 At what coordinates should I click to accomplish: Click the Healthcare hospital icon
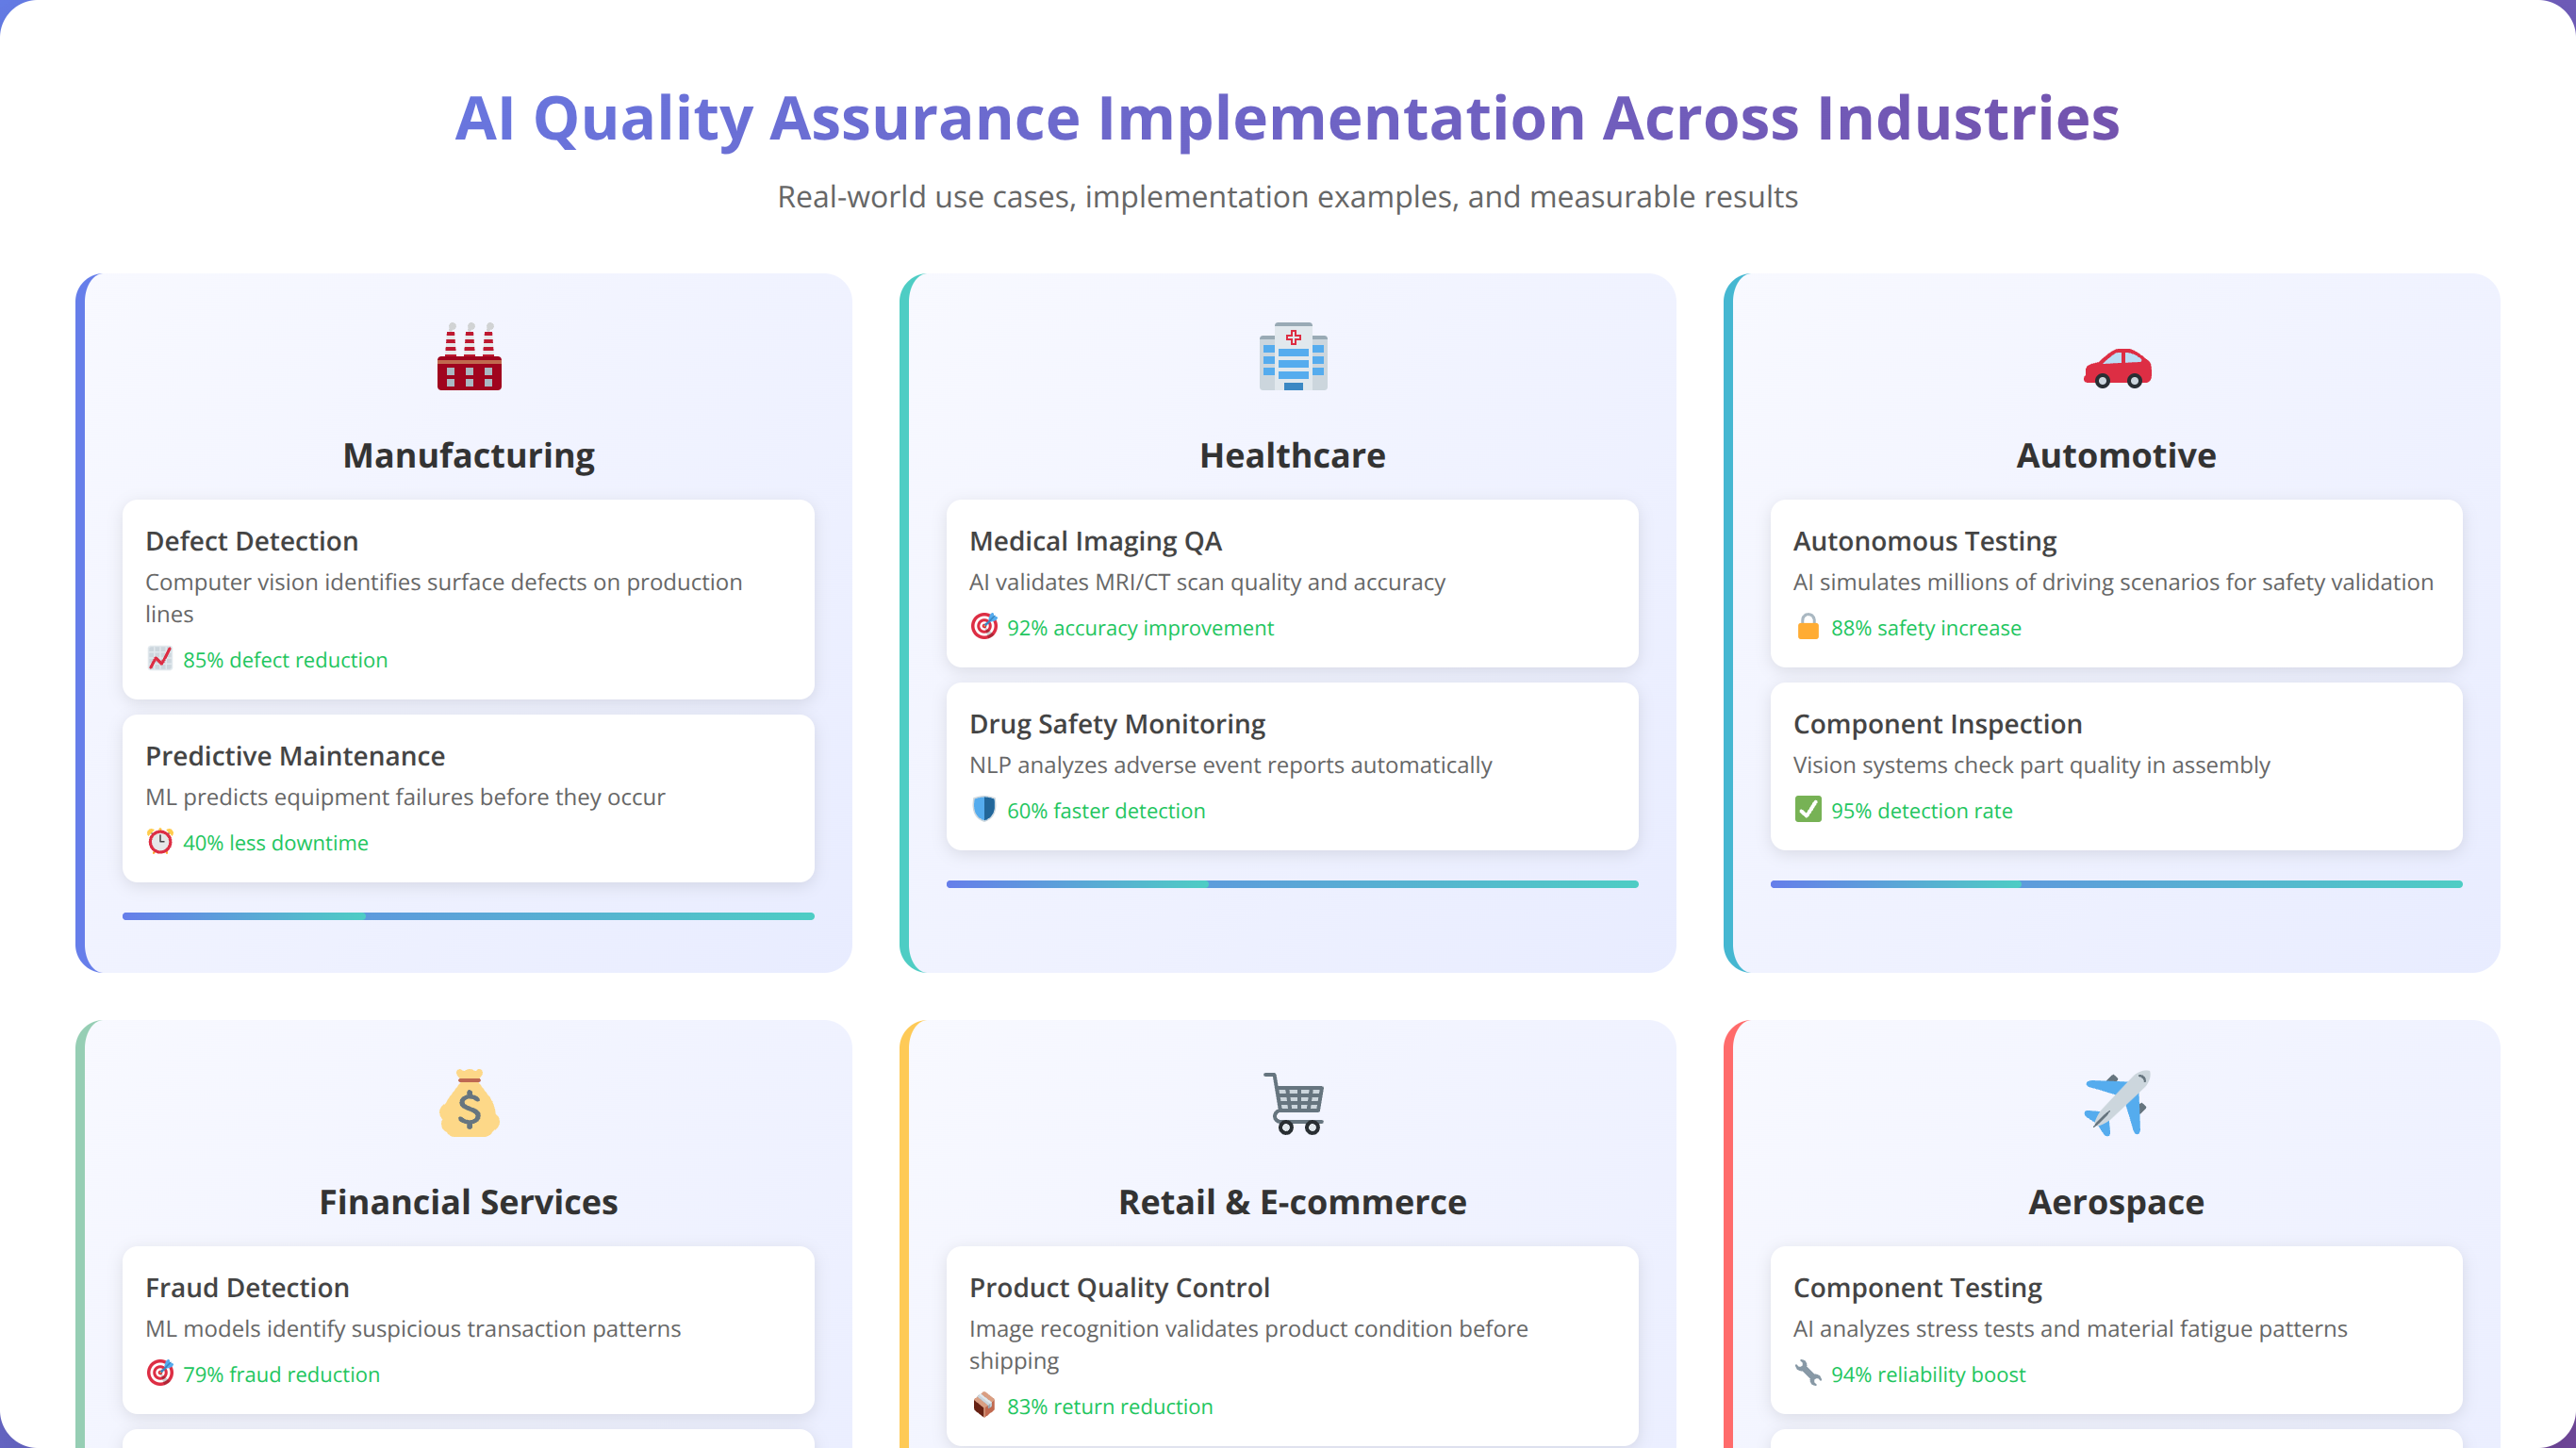pos(1293,357)
